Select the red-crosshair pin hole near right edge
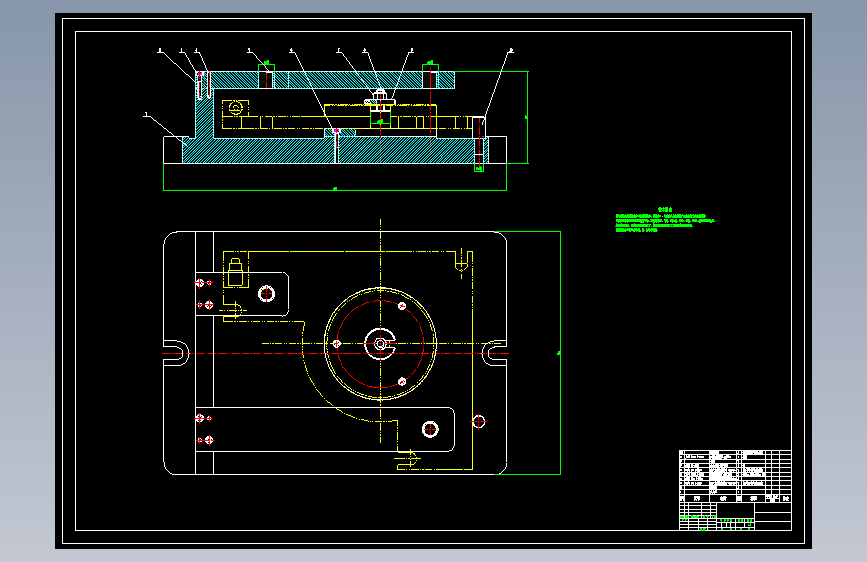This screenshot has height=562, width=867. point(479,422)
